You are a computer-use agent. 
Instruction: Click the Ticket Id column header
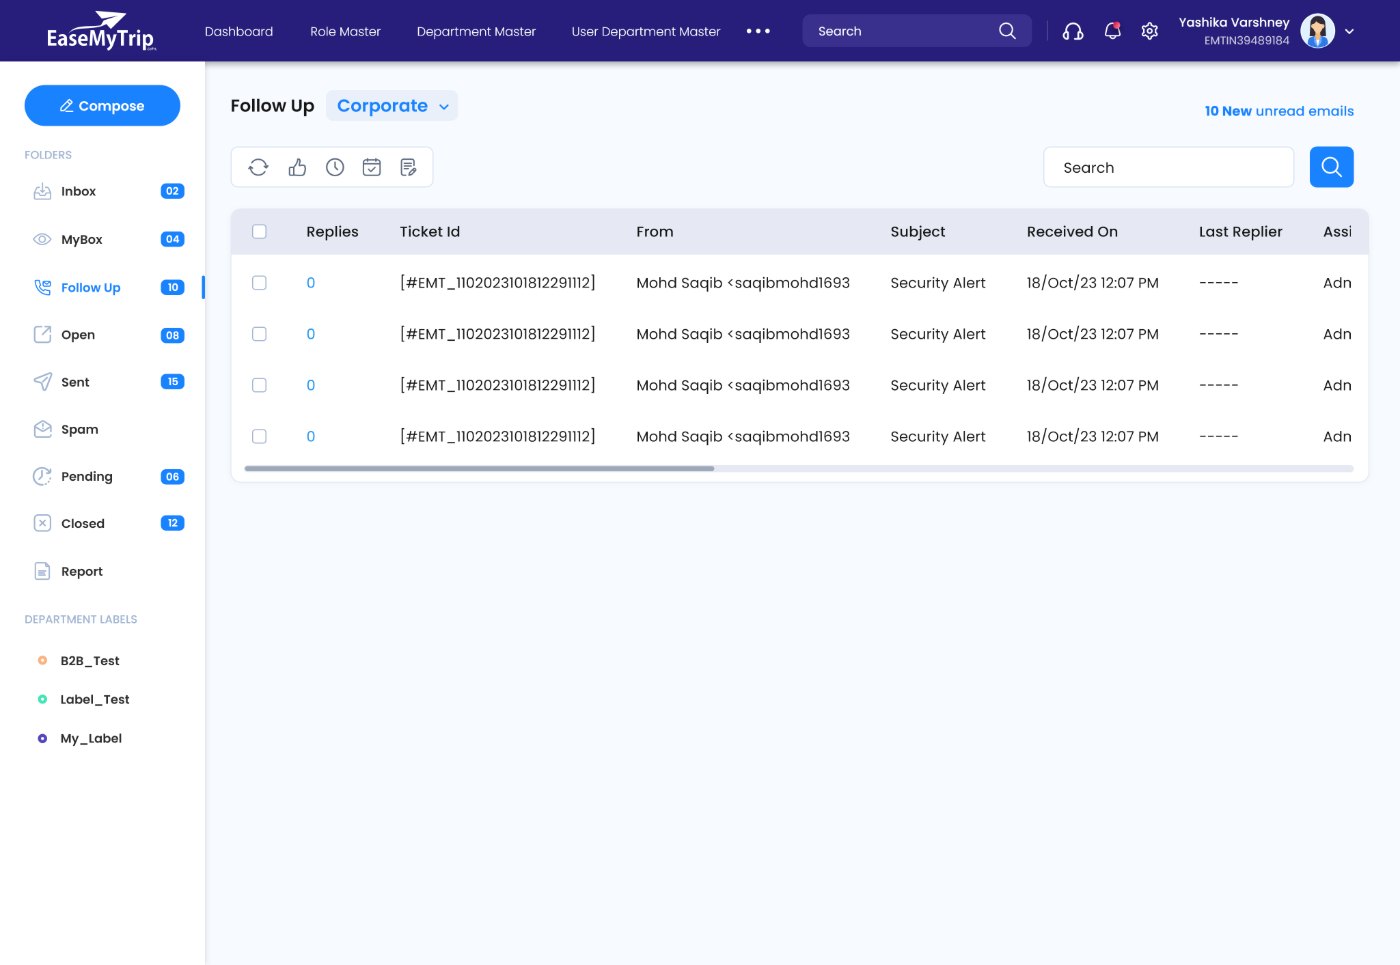(x=430, y=232)
